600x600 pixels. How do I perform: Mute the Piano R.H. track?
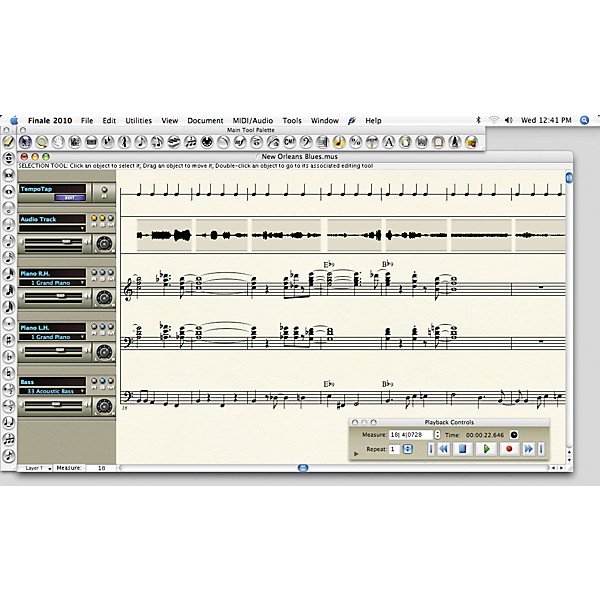click(111, 272)
